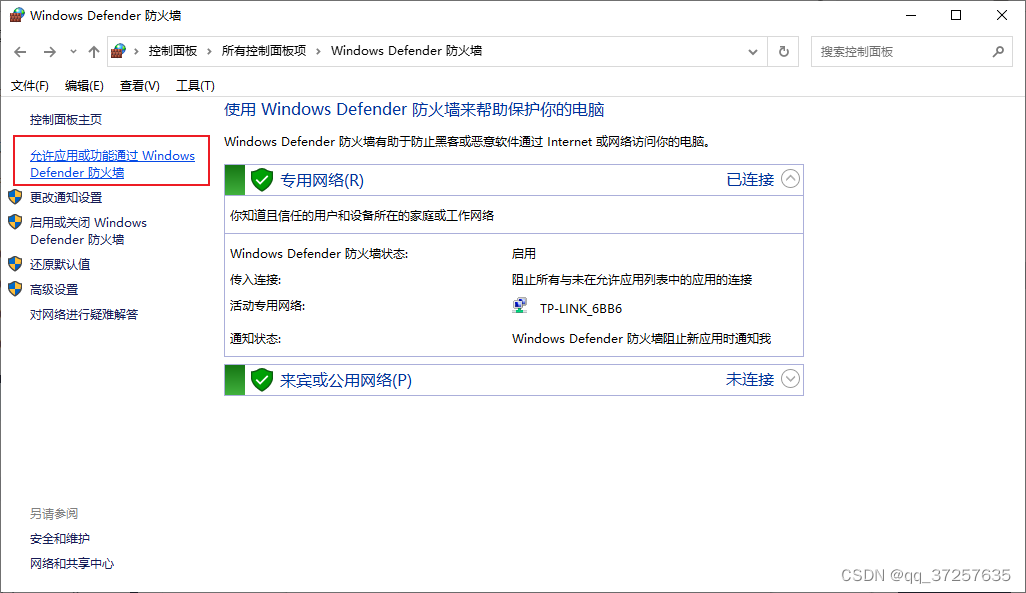
Task: Click the page heading about protecting your PC
Action: (x=414, y=109)
